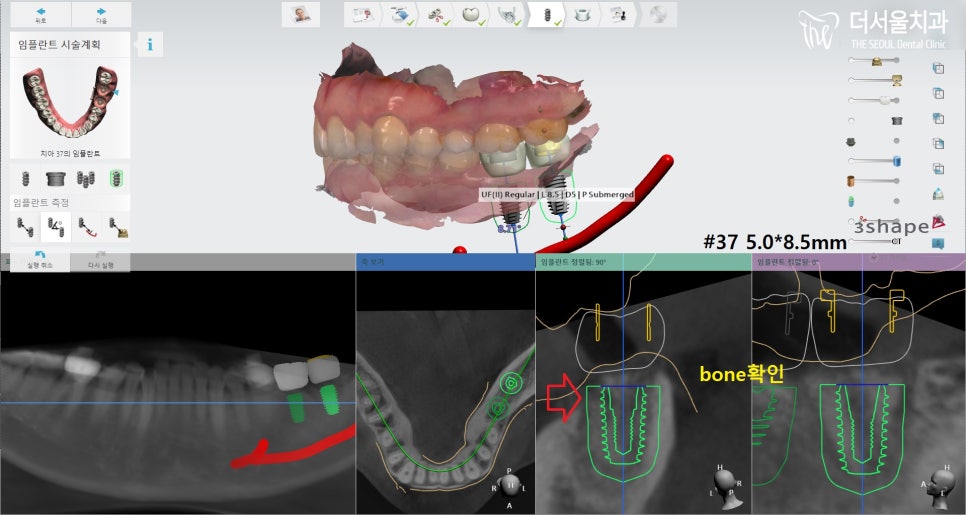The height and width of the screenshot is (515, 966).
Task: Click 다시 실행 redo button
Action: (101, 259)
